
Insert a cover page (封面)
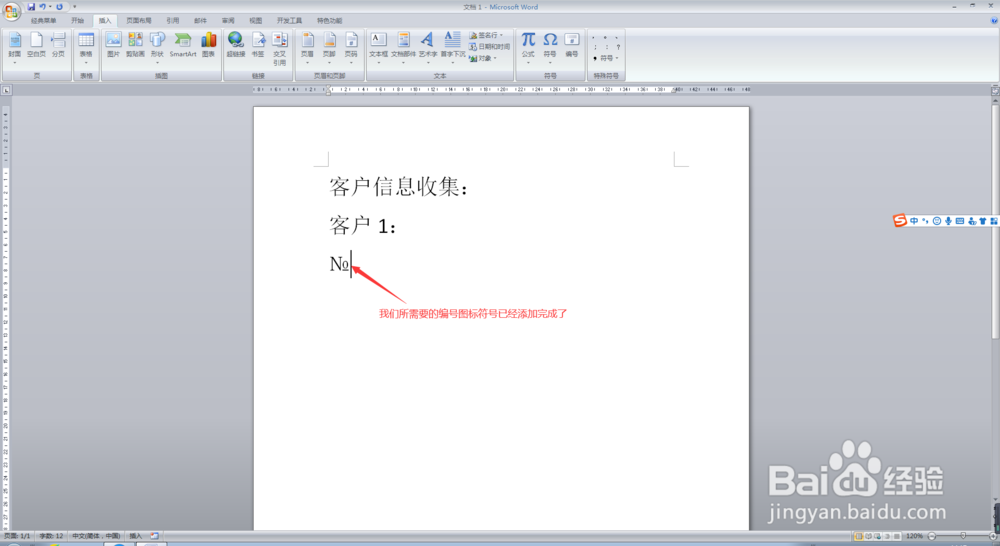(15, 47)
